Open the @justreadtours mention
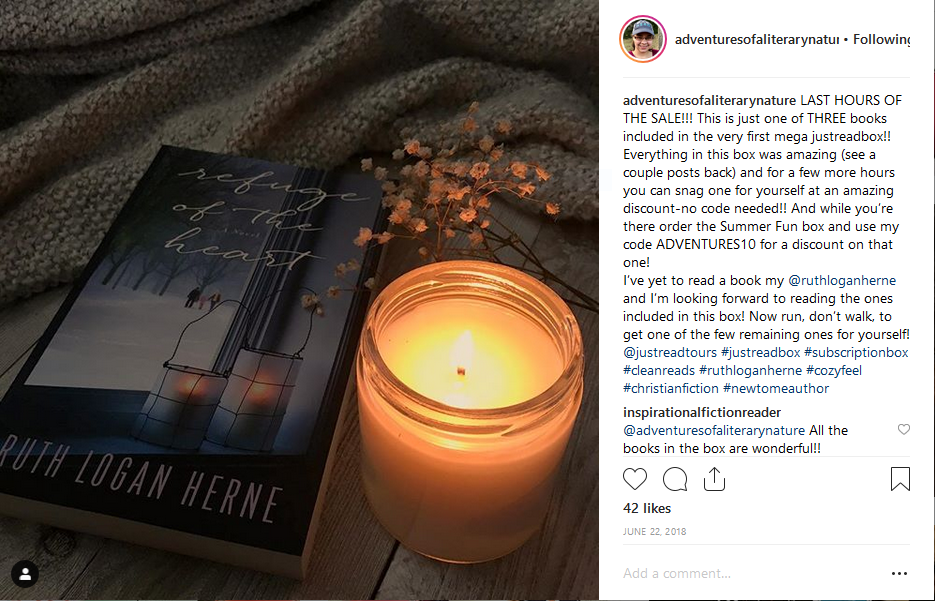The width and height of the screenshot is (935, 601). (670, 352)
